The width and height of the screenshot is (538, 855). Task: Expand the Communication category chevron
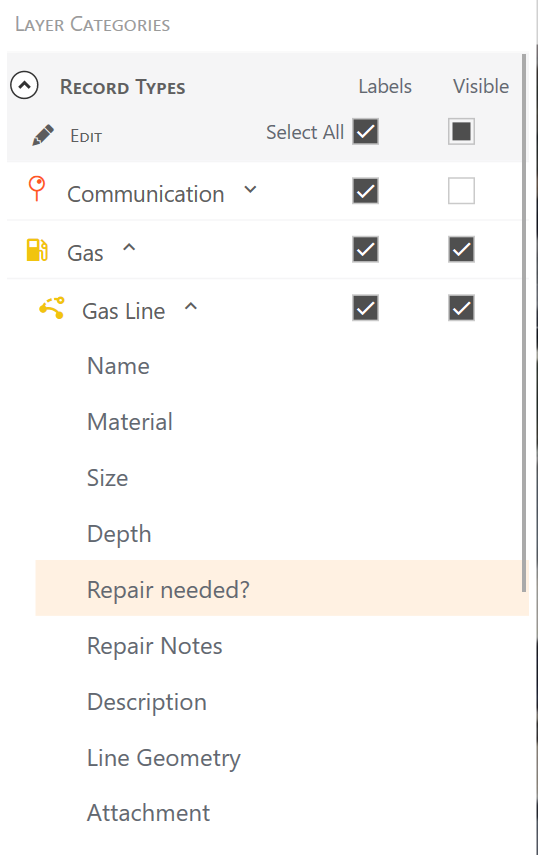click(x=250, y=190)
